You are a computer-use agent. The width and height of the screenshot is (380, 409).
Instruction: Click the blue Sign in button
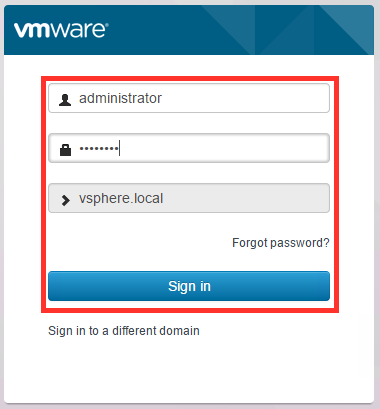(x=189, y=286)
